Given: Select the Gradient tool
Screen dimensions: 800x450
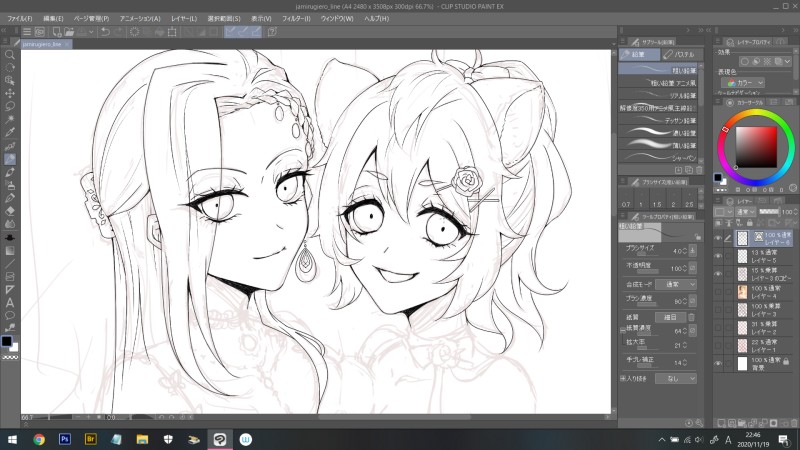Looking at the screenshot, I should click(x=10, y=251).
